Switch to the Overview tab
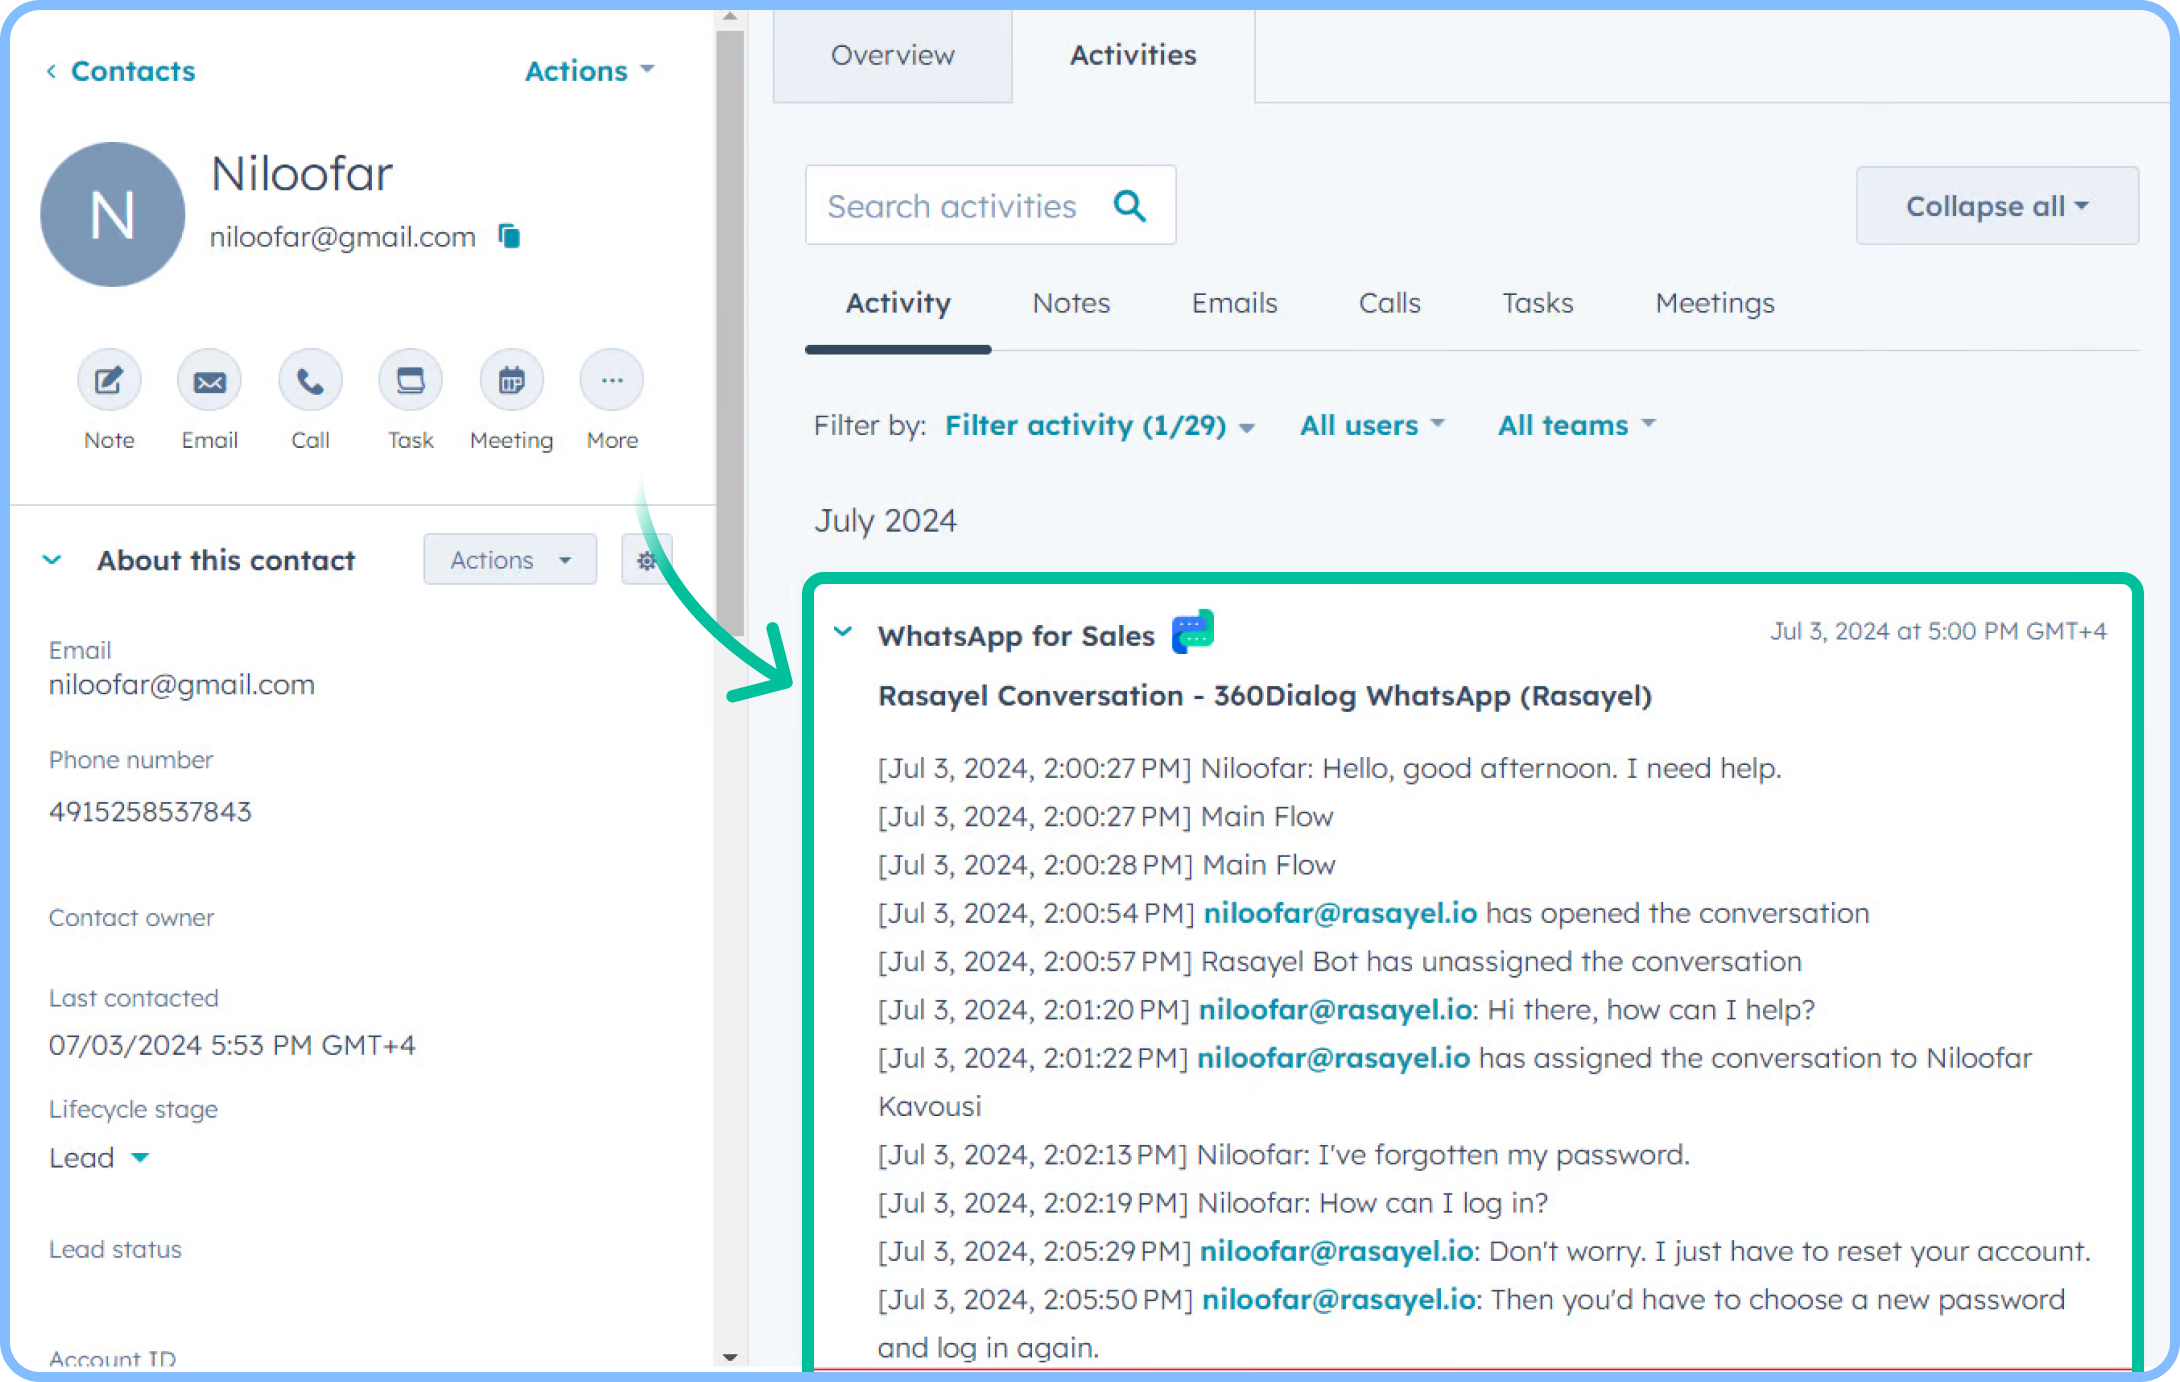The width and height of the screenshot is (2180, 1382). point(892,55)
